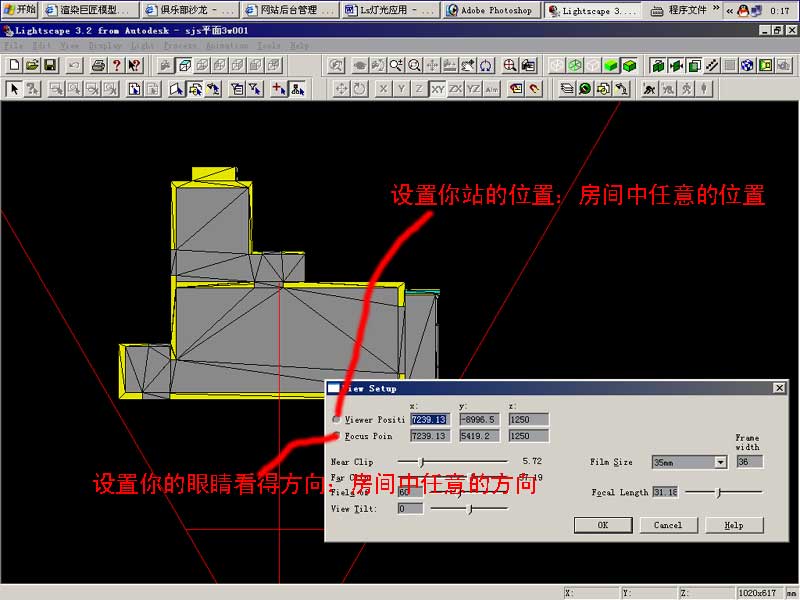Screen dimensions: 800x600
Task: Click the red crosshair zoom extents icon
Action: point(510,65)
